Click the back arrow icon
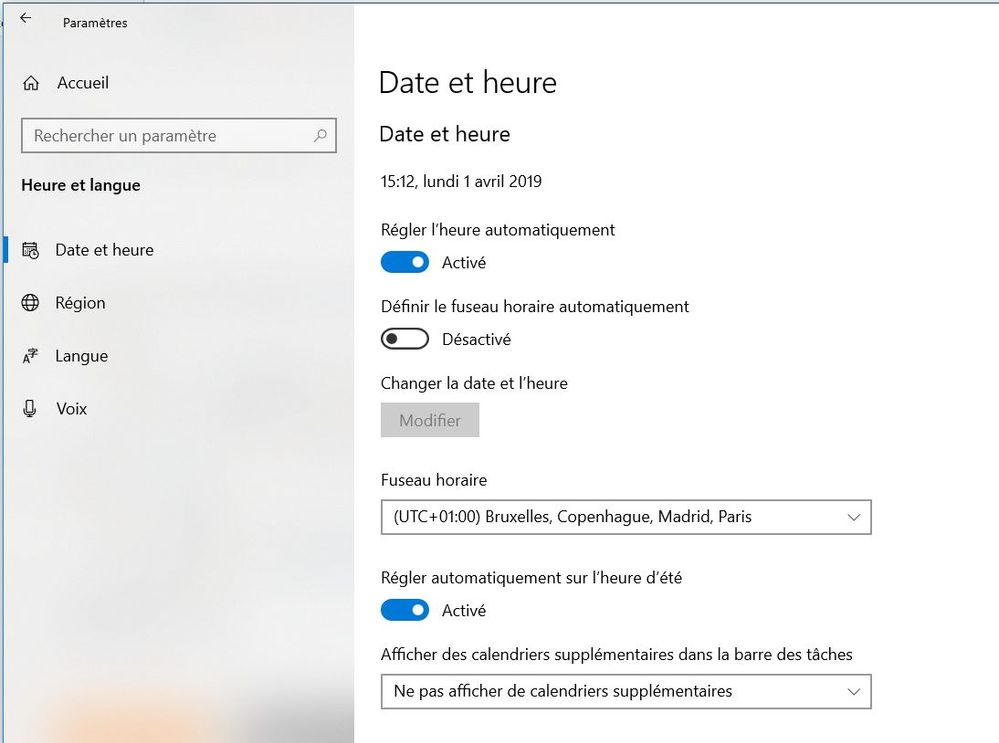 (x=25, y=18)
